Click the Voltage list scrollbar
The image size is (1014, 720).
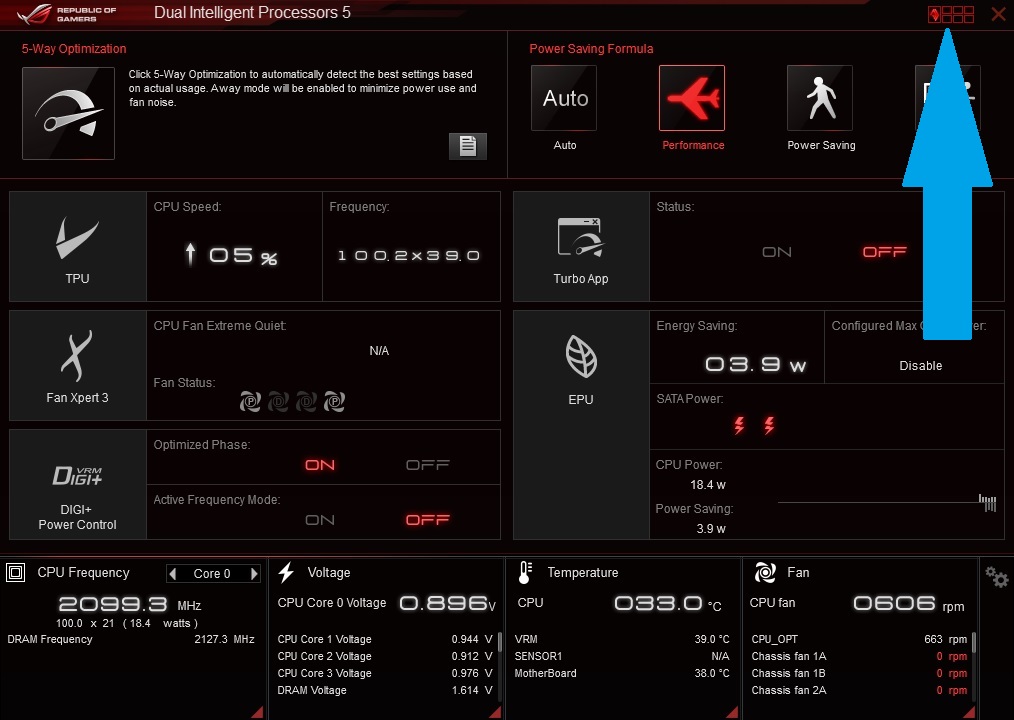499,642
